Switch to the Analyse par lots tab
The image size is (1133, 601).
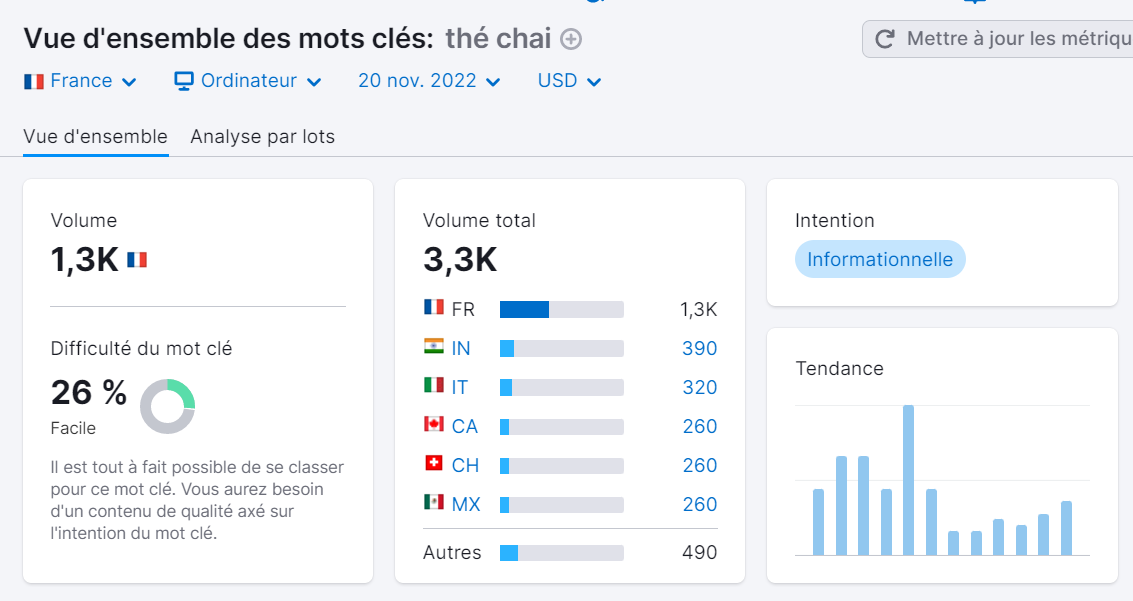tap(260, 136)
